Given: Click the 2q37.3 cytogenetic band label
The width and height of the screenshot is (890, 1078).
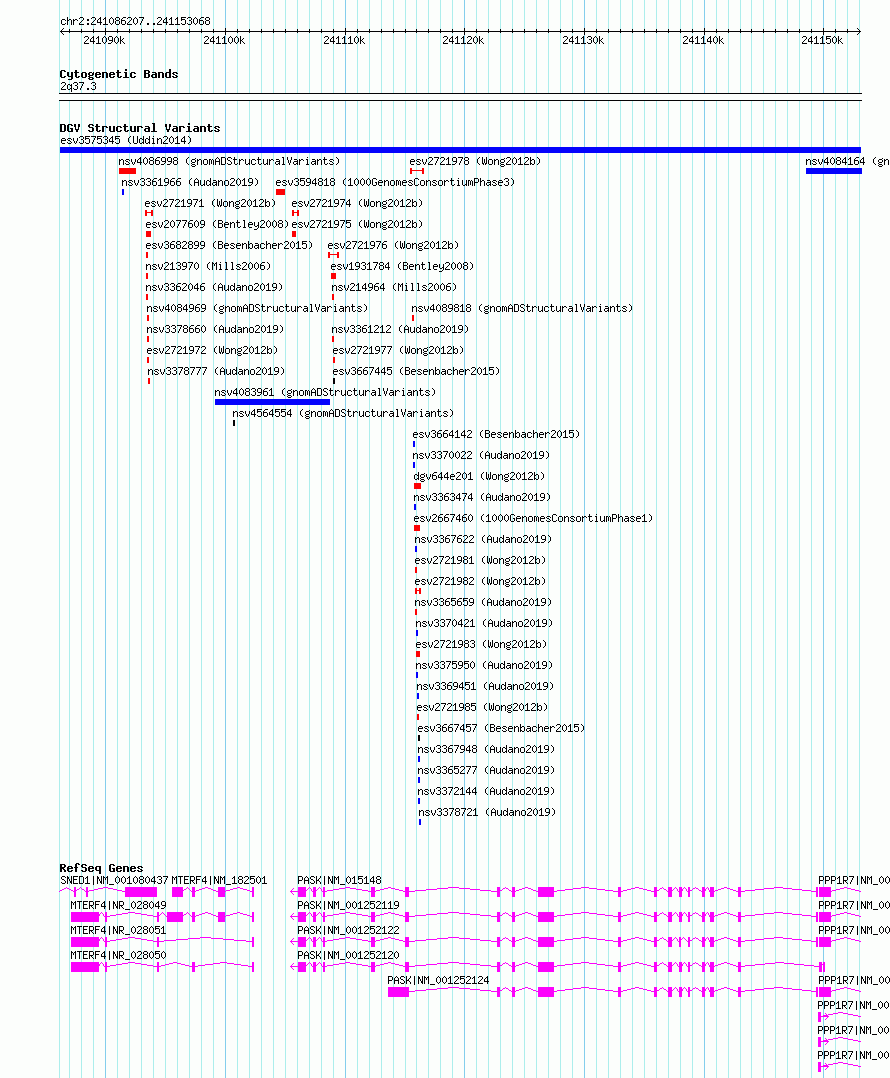Looking at the screenshot, I should coord(78,87).
